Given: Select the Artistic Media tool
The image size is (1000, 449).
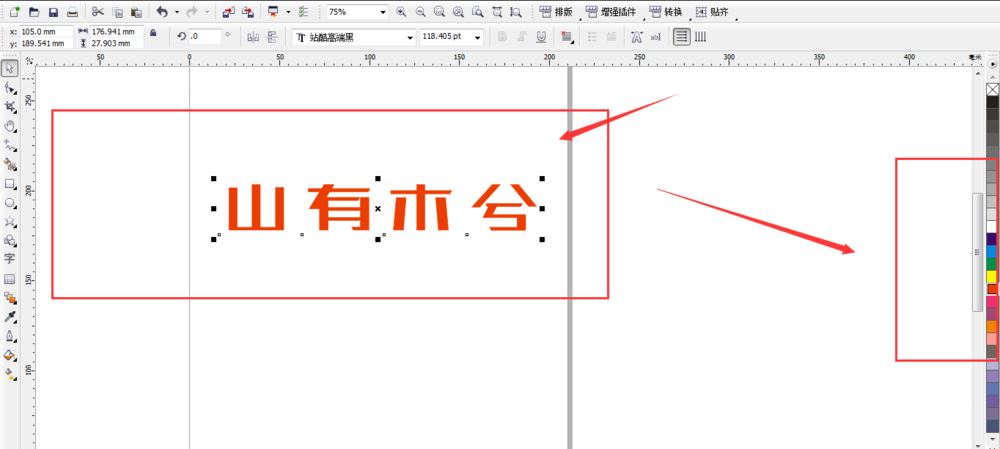Looking at the screenshot, I should point(10,165).
